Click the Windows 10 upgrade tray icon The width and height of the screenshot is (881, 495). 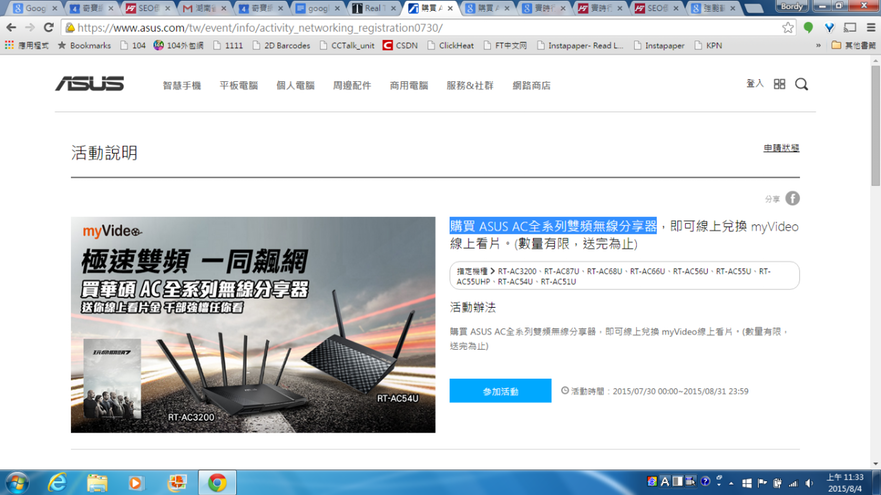(747, 483)
